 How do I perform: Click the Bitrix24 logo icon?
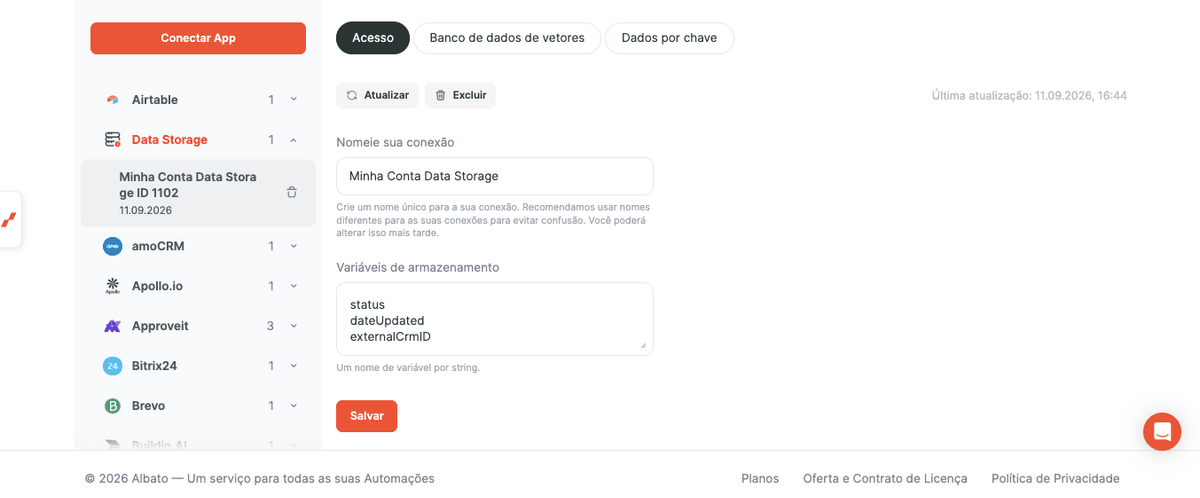pyautogui.click(x=113, y=366)
